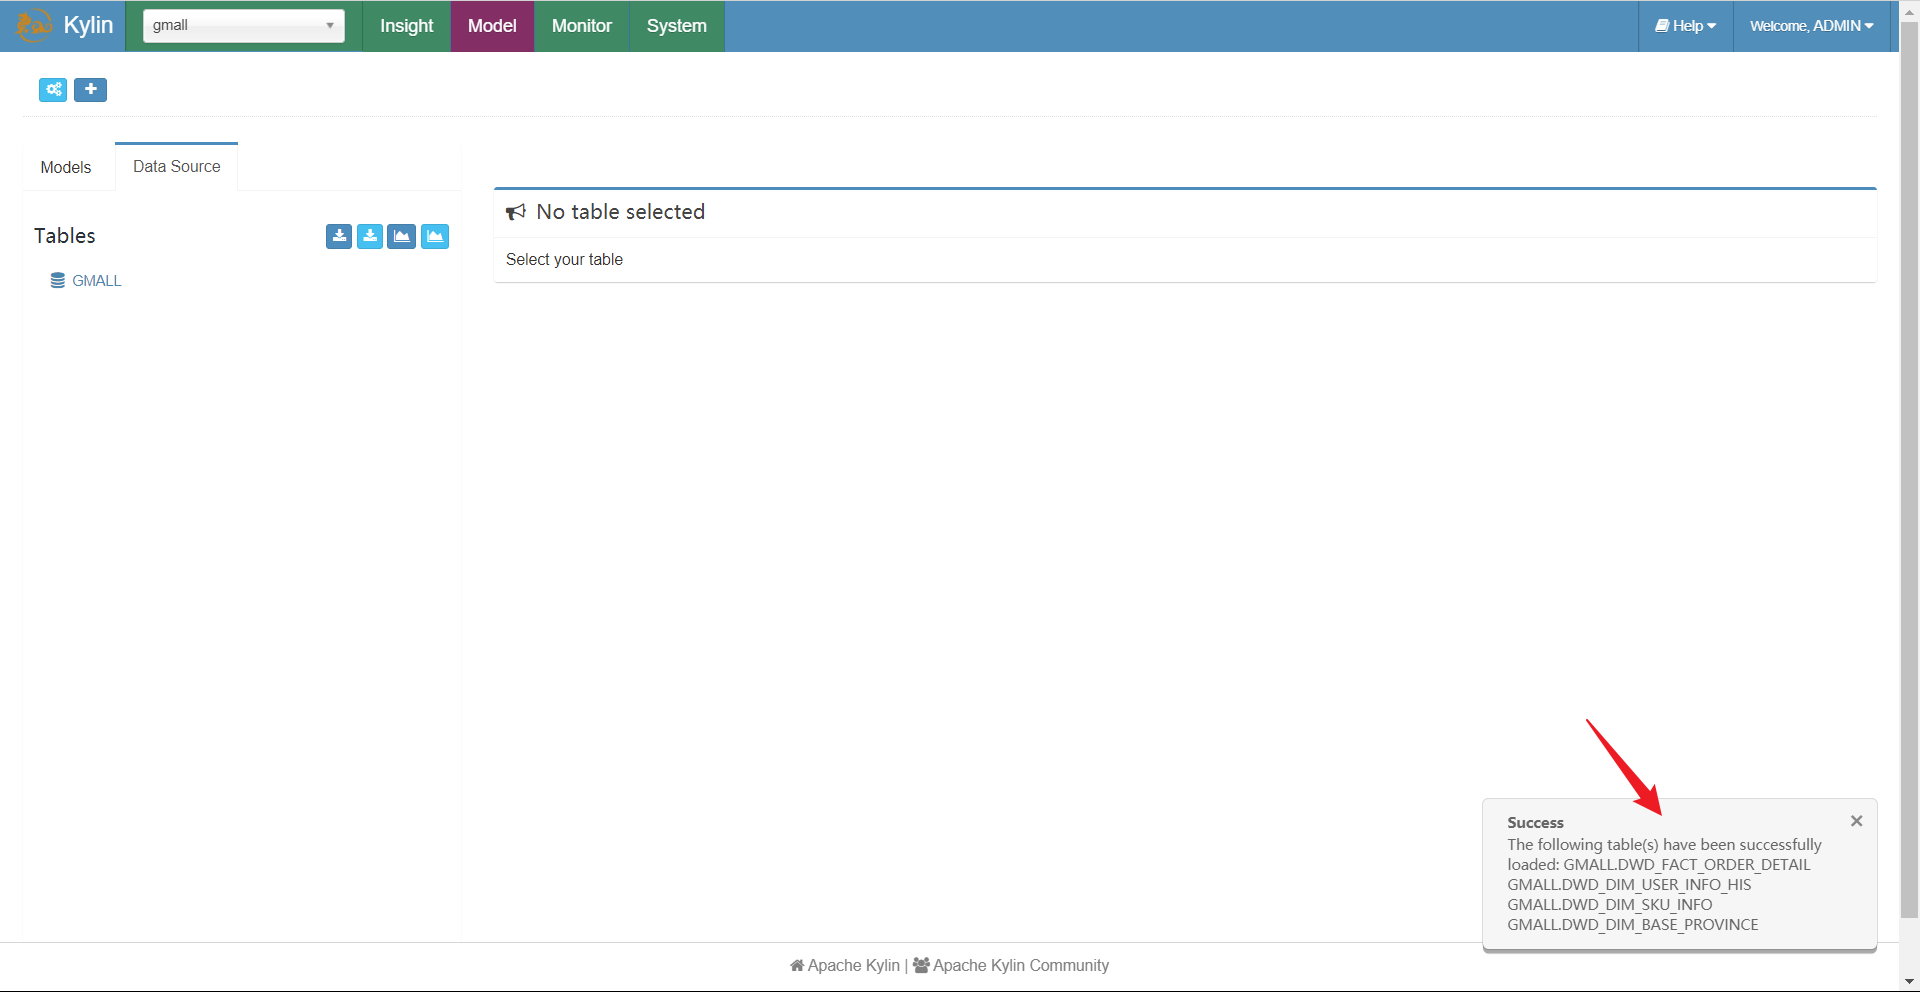Click the Select your table text
The image size is (1920, 992).
pos(564,260)
